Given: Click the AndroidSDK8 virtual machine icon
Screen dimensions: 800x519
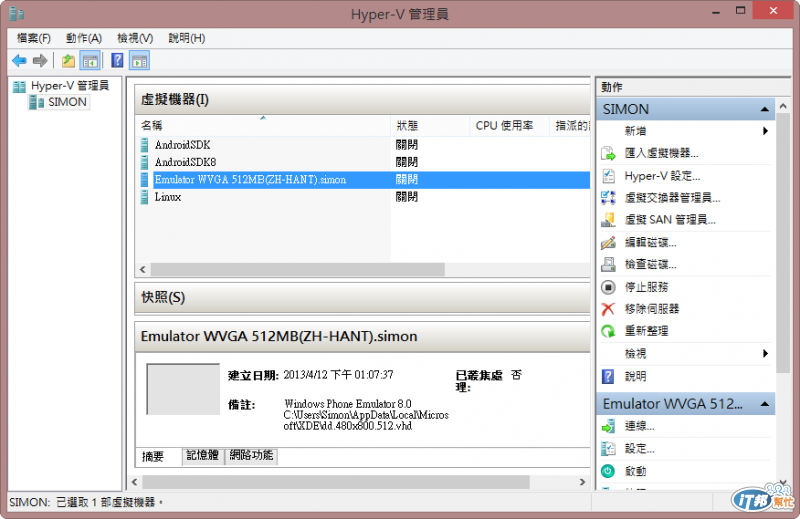Looking at the screenshot, I should [x=144, y=162].
